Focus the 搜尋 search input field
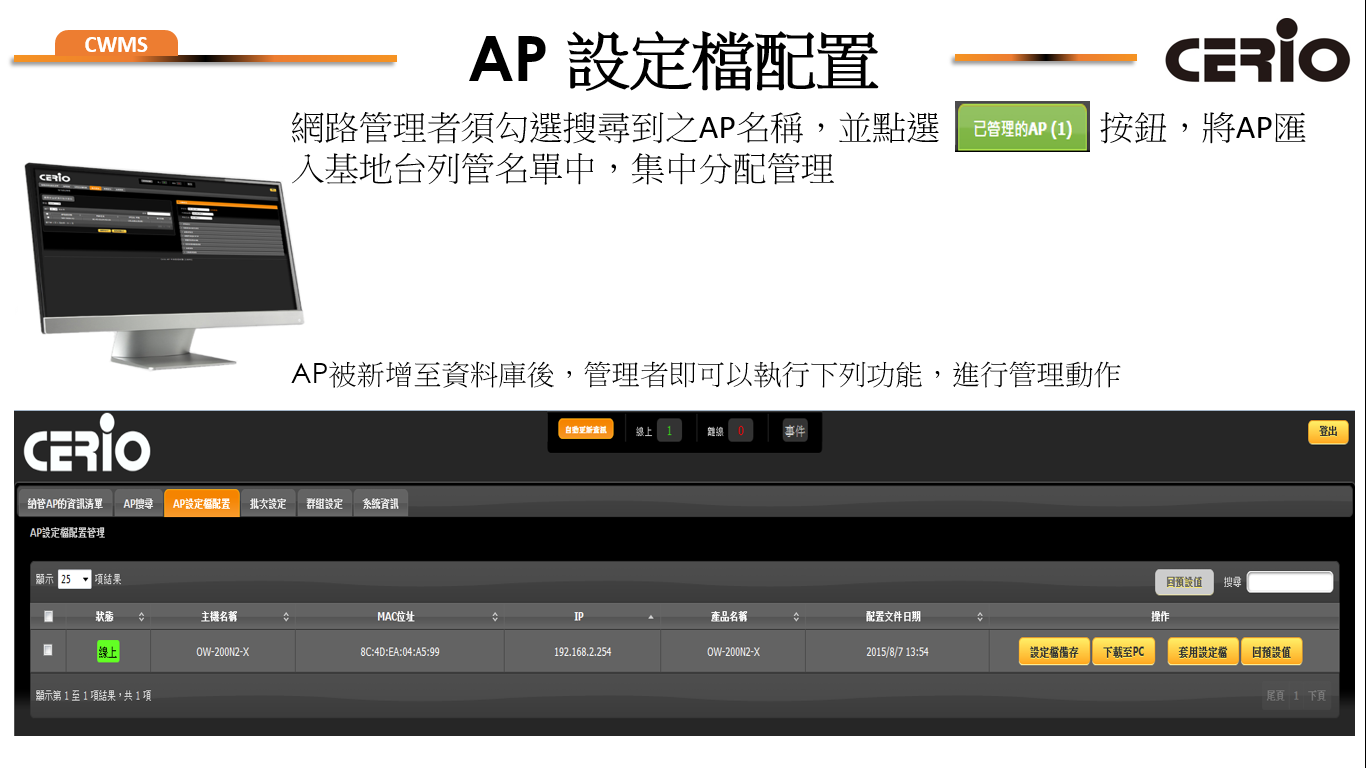This screenshot has height=768, width=1366. (x=1290, y=582)
